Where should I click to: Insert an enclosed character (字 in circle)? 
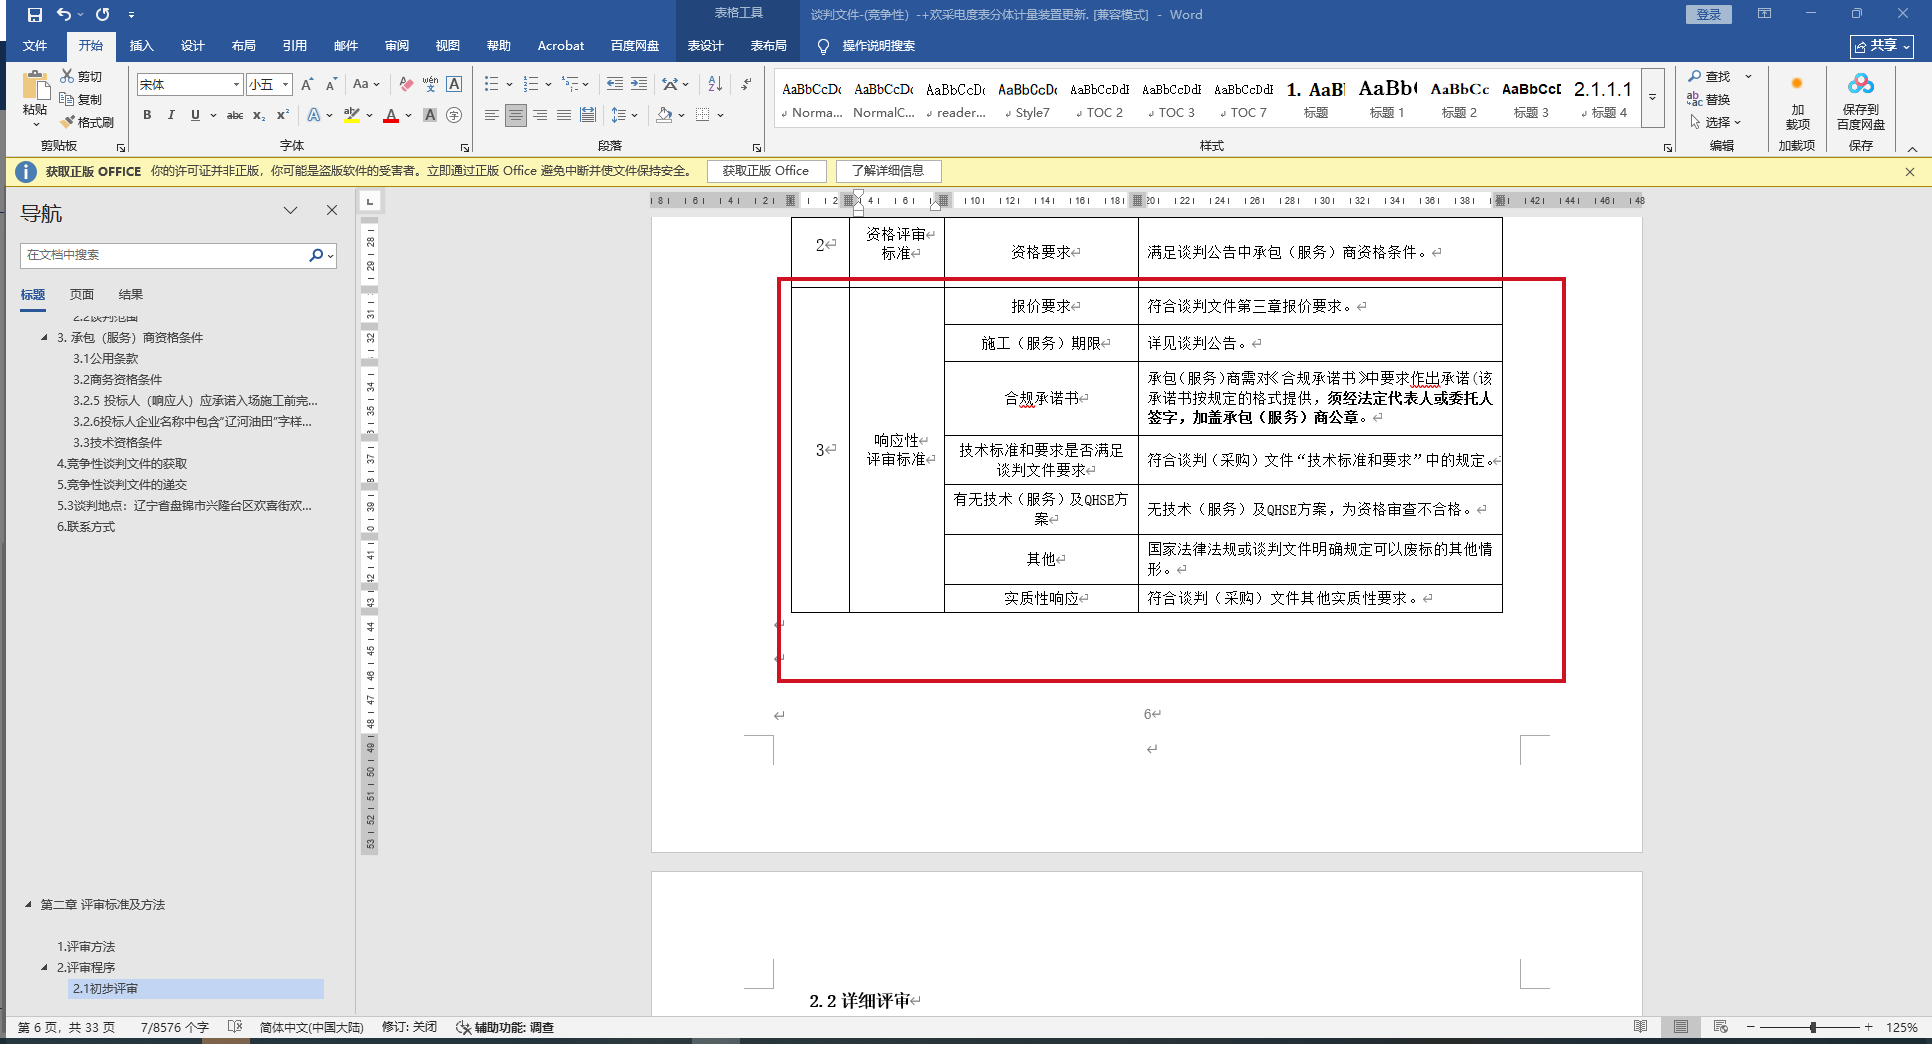click(454, 115)
